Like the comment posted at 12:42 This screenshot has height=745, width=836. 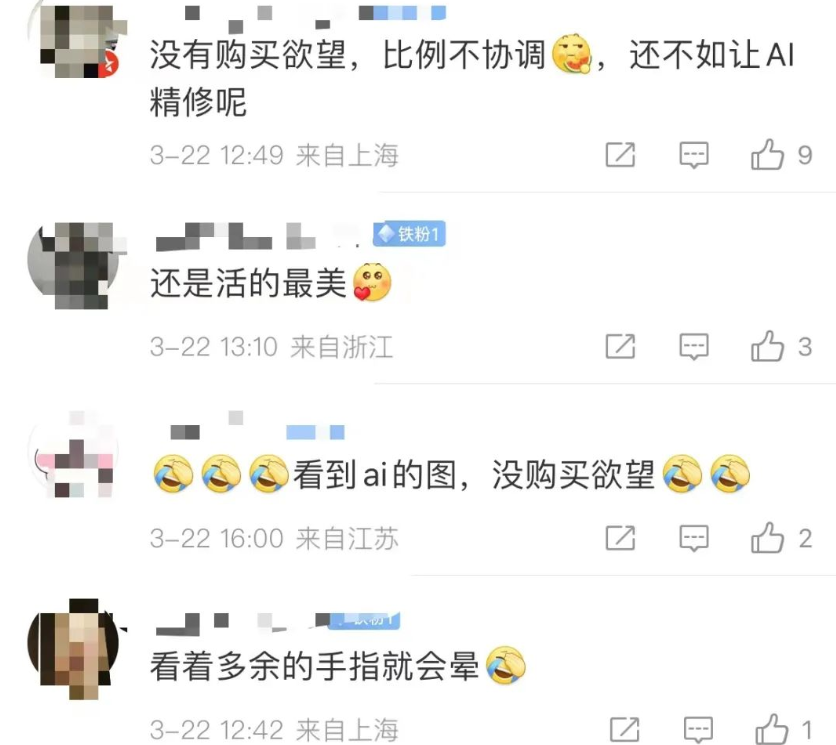[771, 729]
